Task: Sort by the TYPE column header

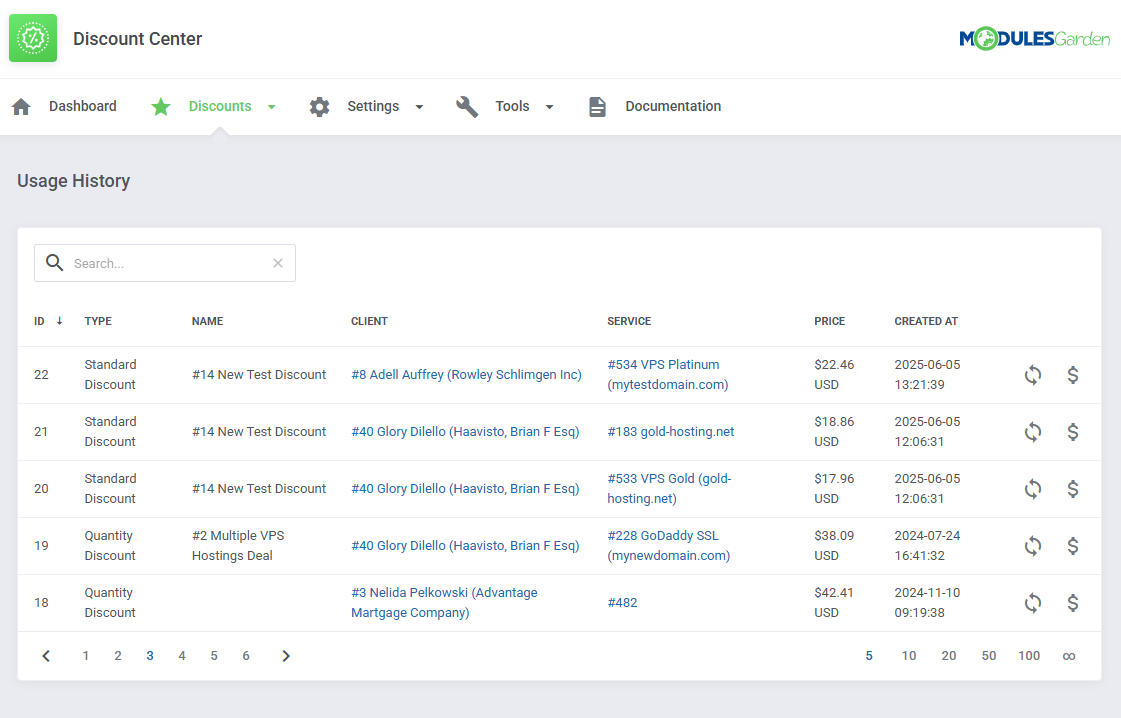Action: [x=98, y=321]
